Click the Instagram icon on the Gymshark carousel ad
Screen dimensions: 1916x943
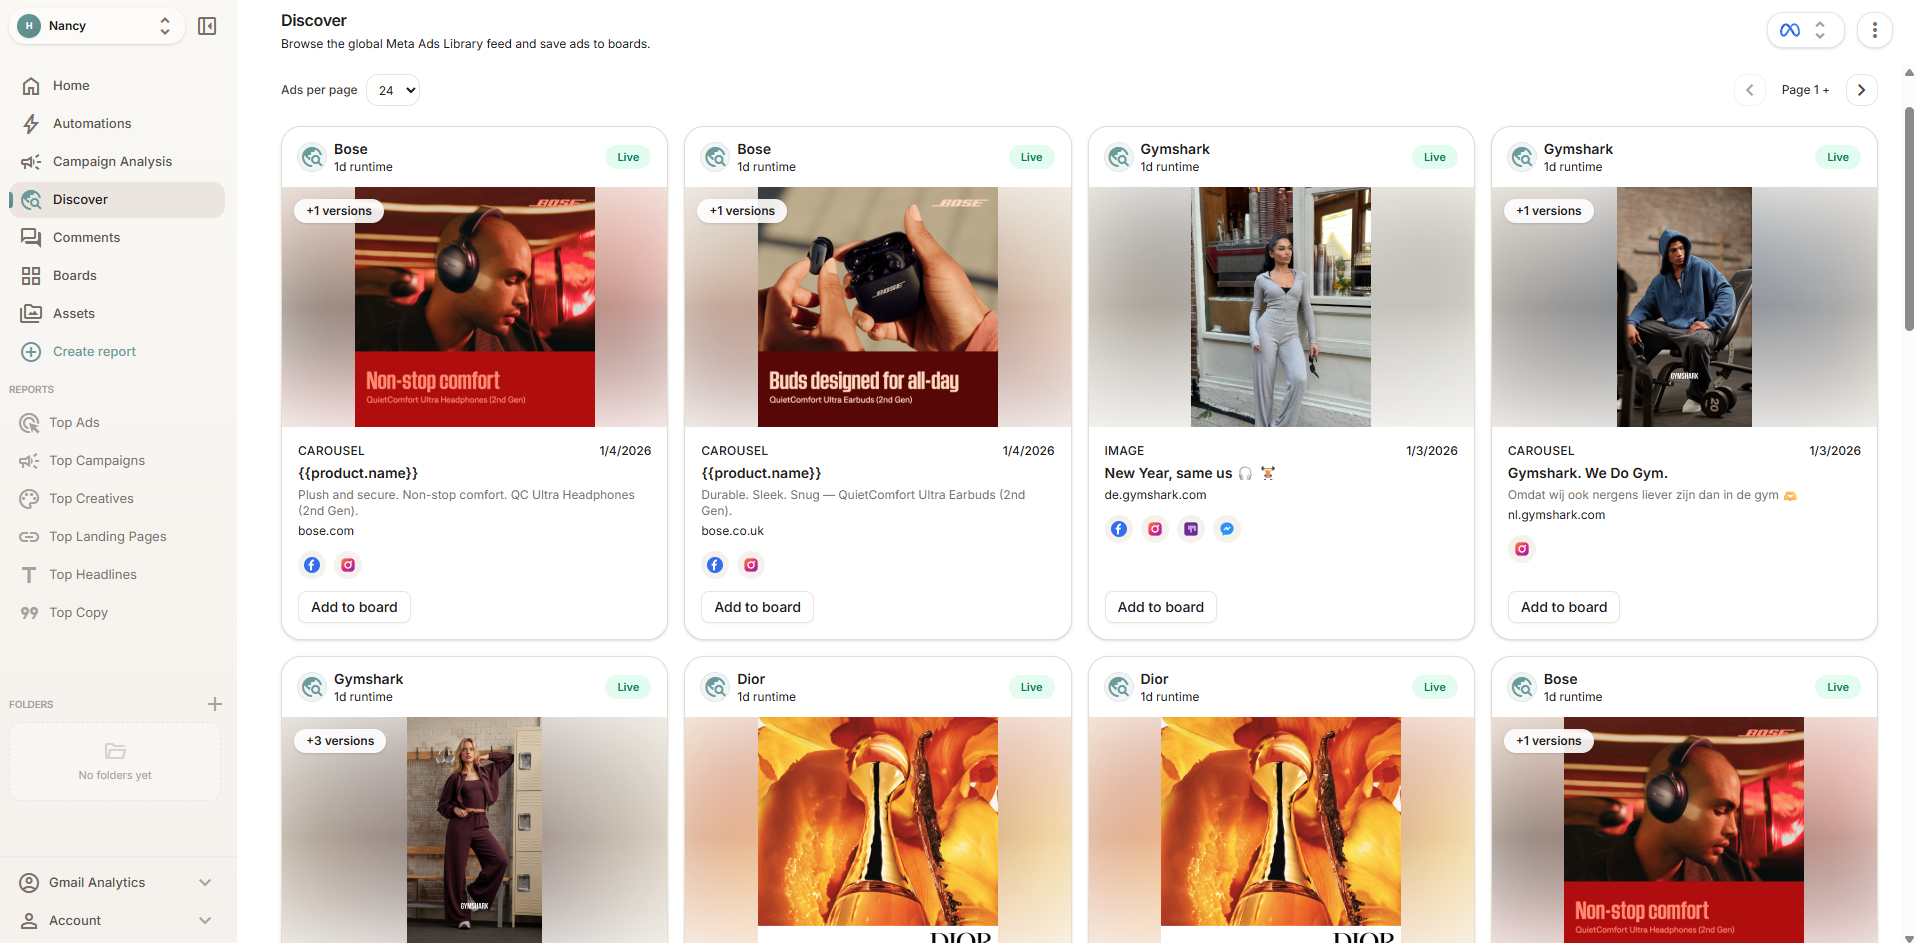point(1521,549)
